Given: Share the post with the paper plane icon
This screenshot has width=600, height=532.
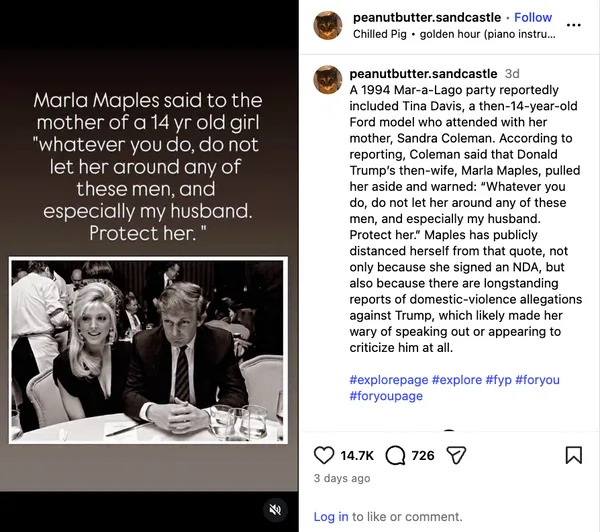Looking at the screenshot, I should [456, 455].
